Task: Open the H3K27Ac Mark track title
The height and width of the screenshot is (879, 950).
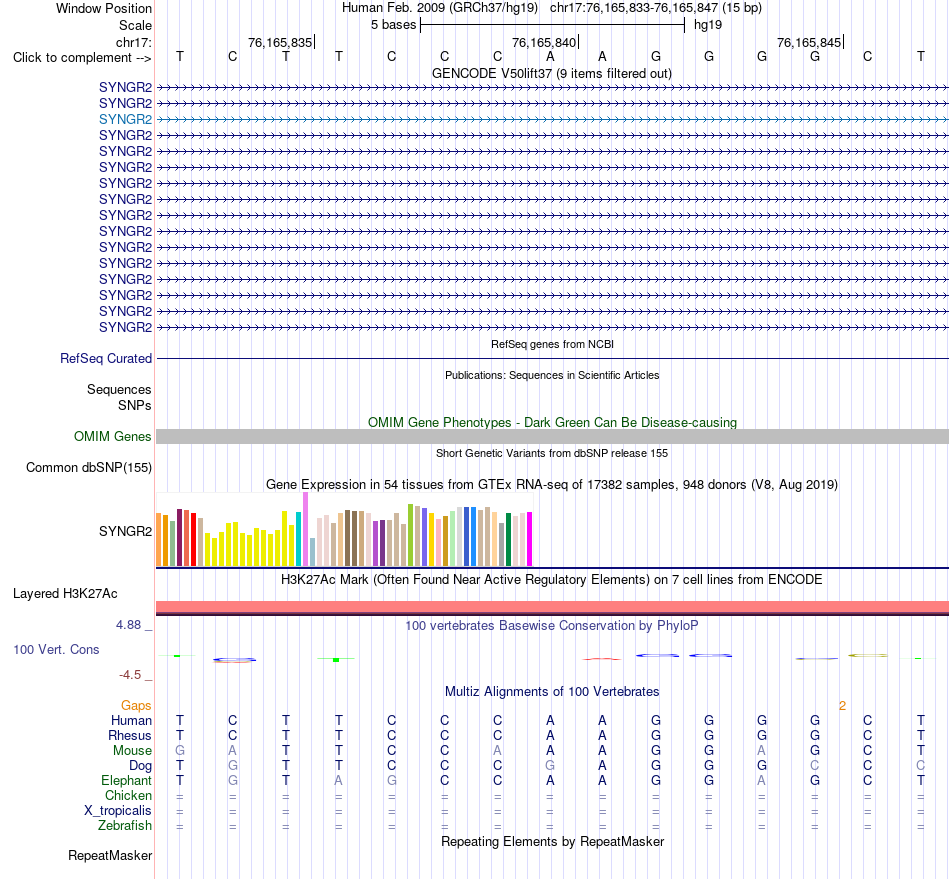Action: tap(552, 580)
